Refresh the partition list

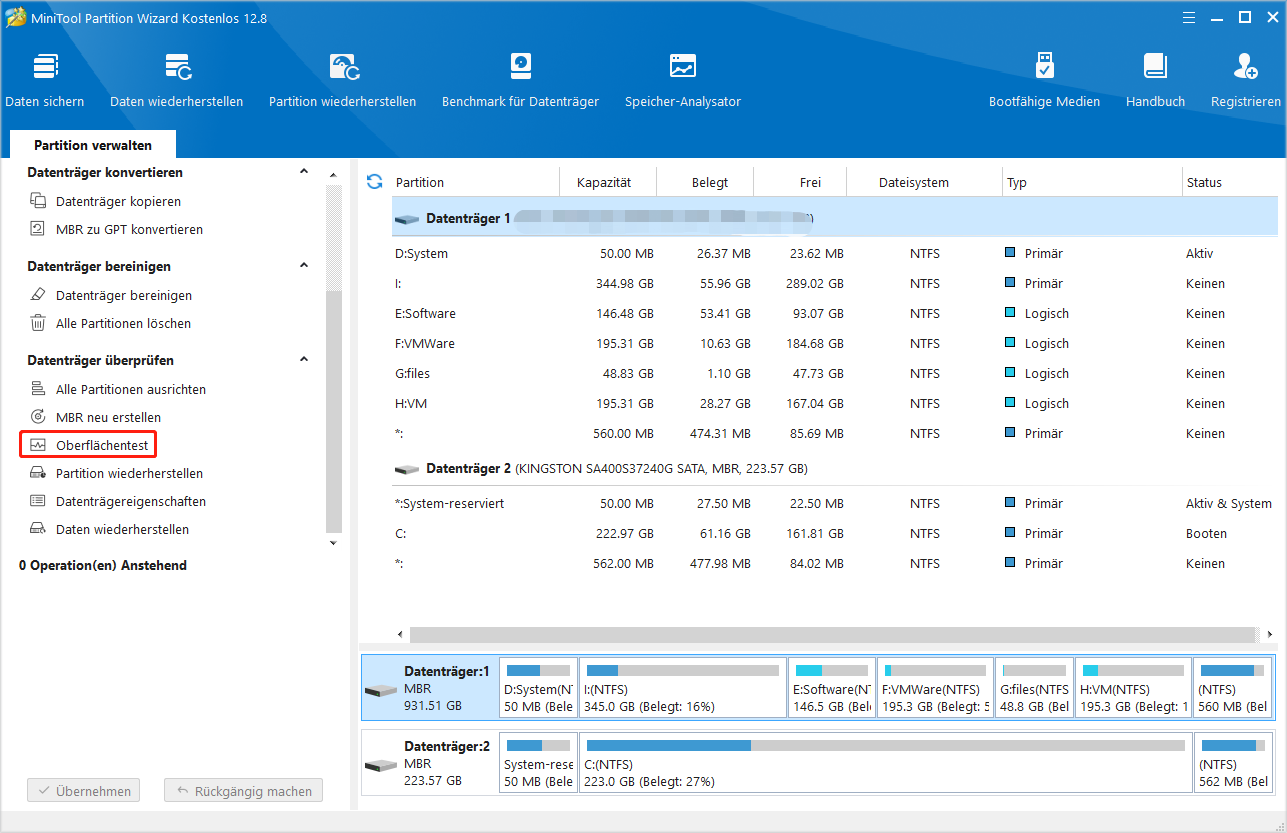pos(375,181)
